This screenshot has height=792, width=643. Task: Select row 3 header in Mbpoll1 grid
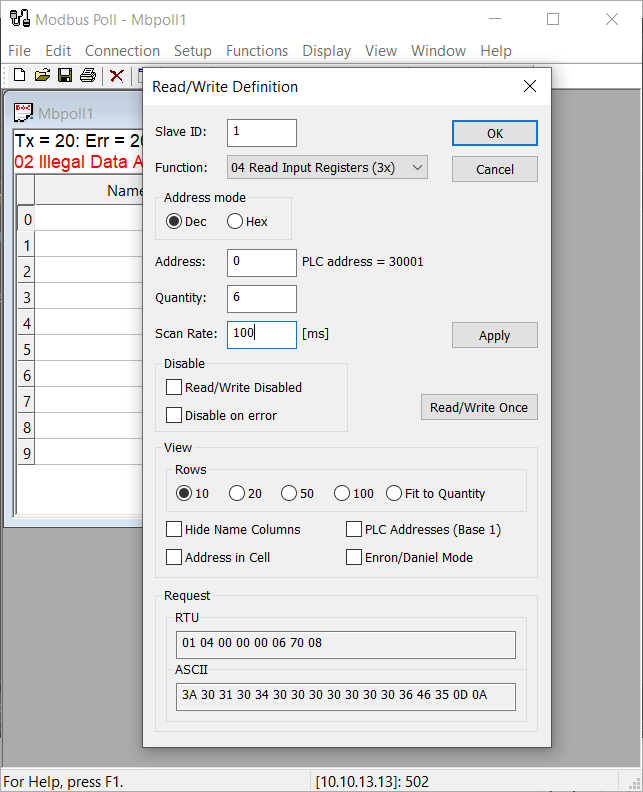[x=26, y=297]
